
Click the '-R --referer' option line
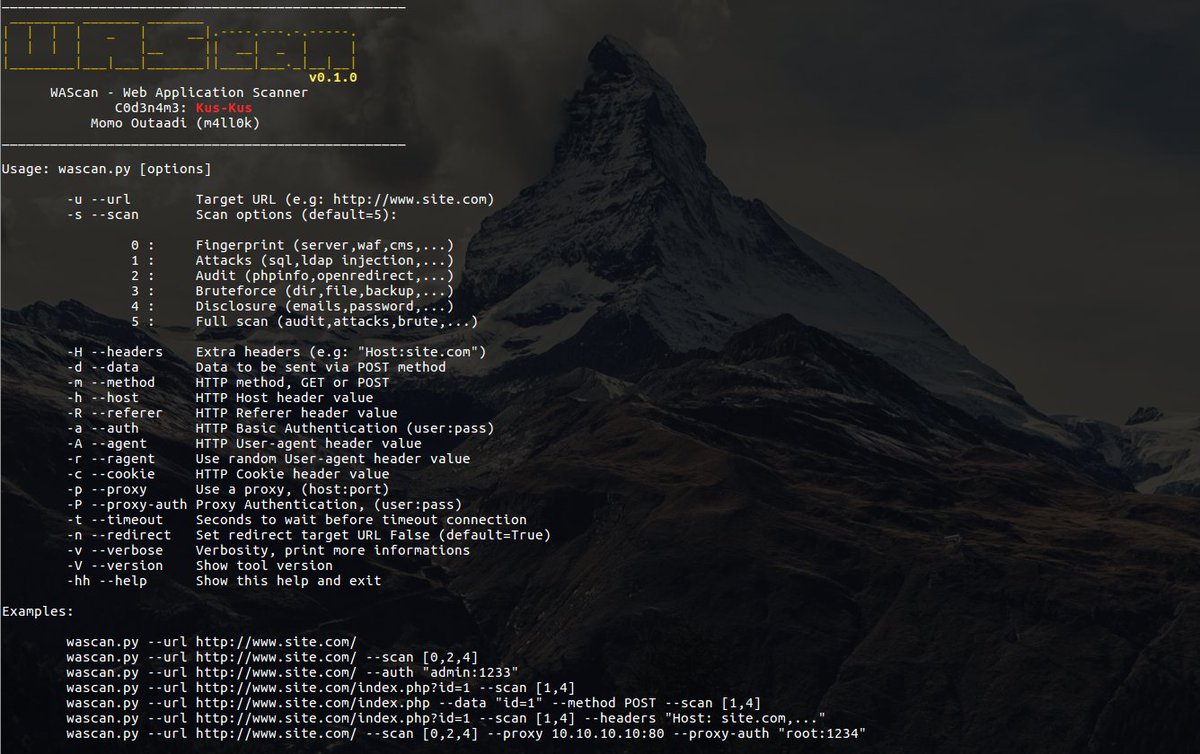pyautogui.click(x=232, y=413)
